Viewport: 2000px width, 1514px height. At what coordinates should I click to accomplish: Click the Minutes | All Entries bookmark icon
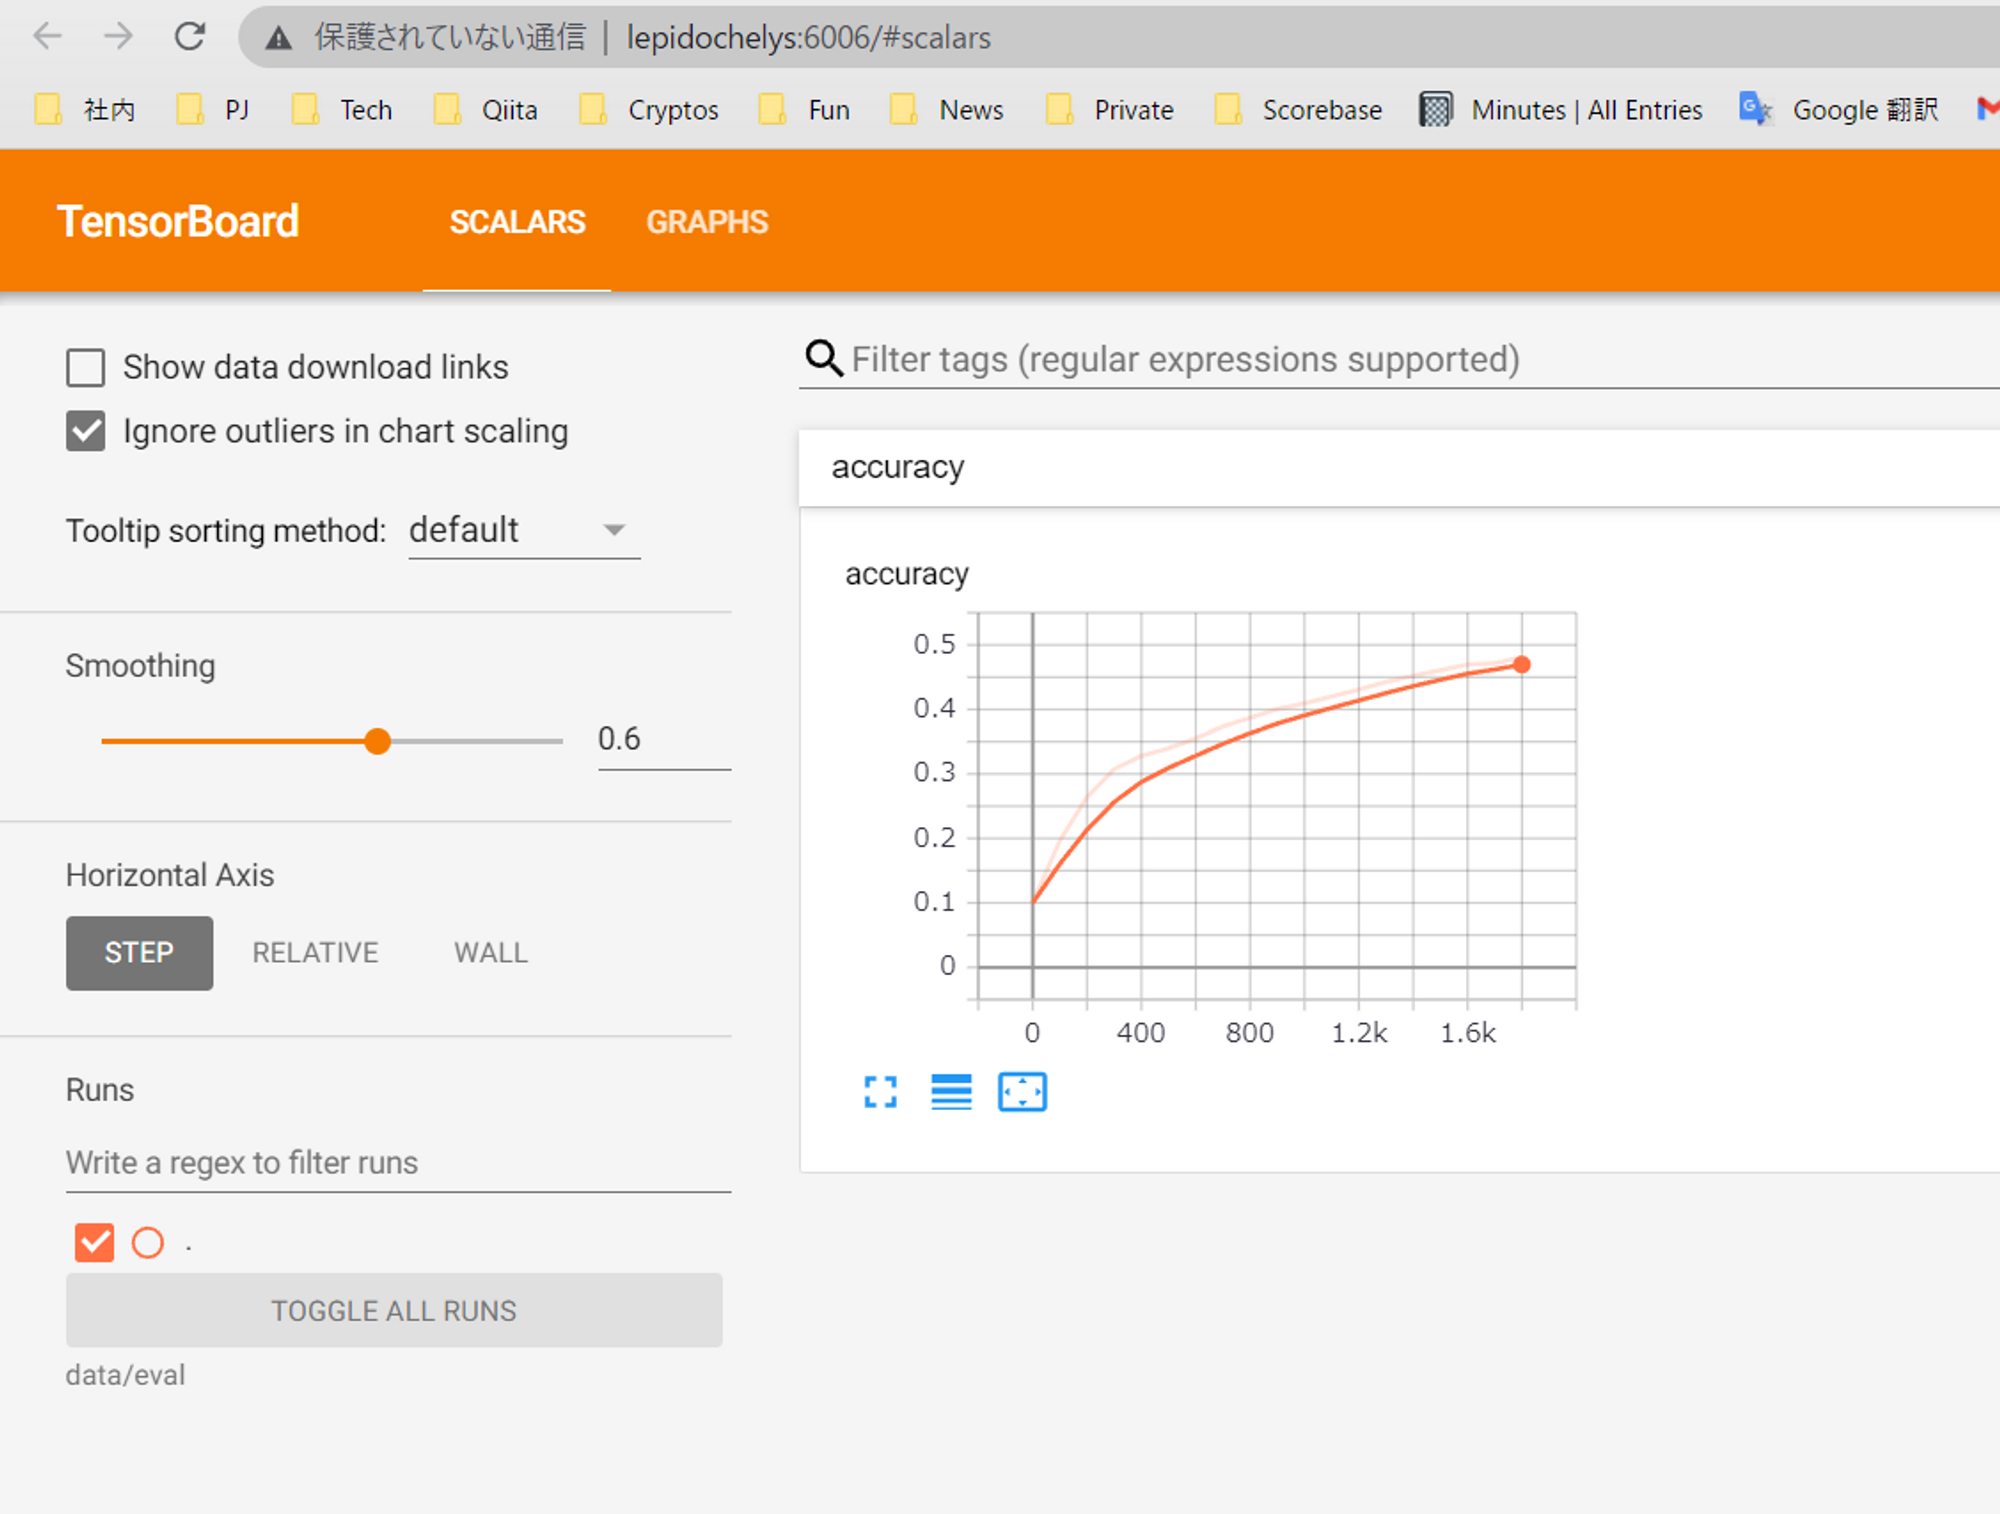click(1436, 109)
